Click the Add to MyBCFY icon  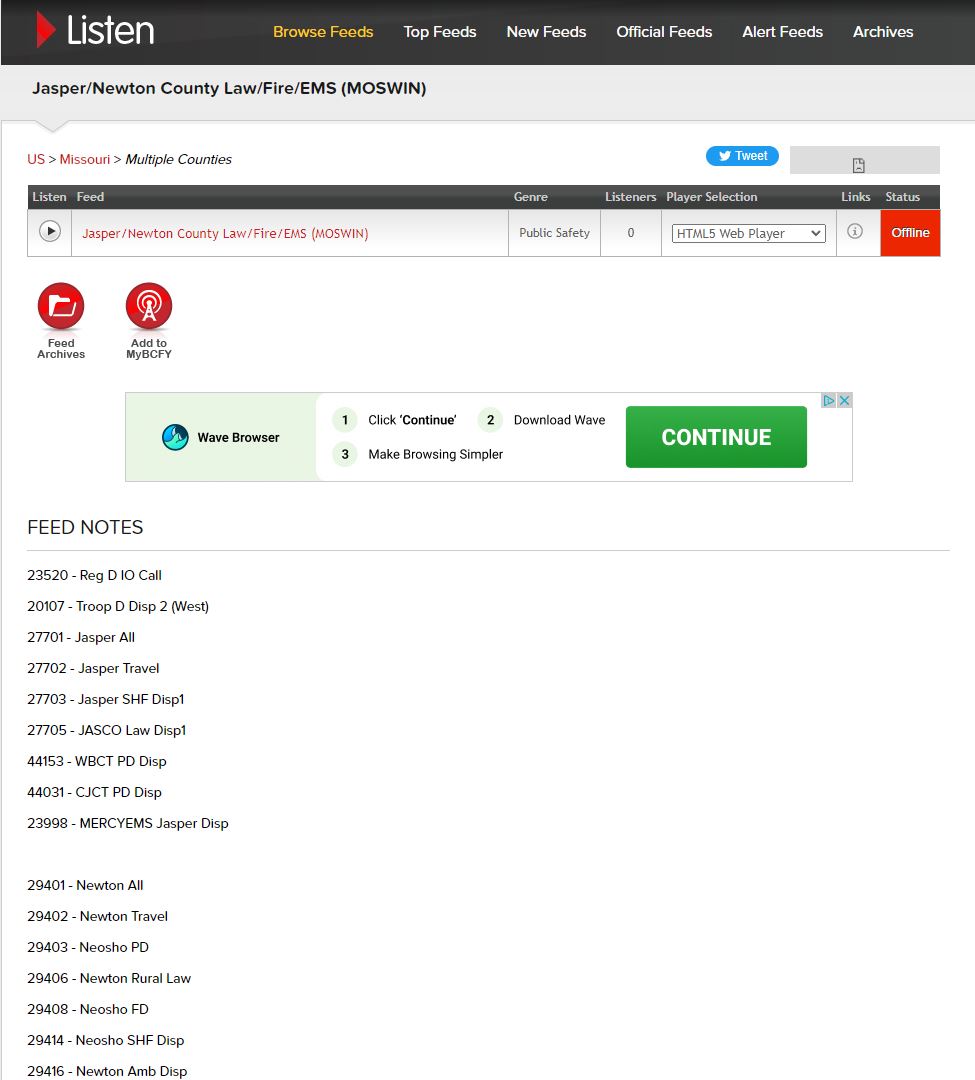point(148,306)
